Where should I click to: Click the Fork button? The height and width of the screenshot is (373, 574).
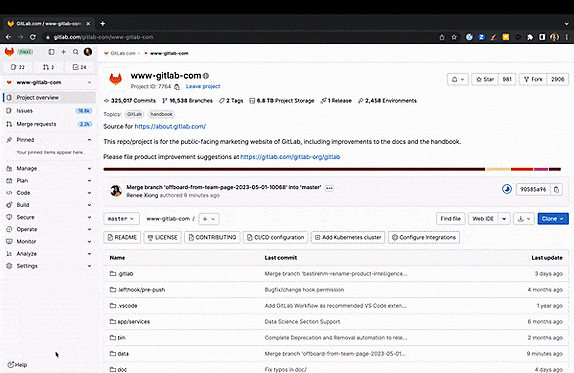tap(533, 79)
